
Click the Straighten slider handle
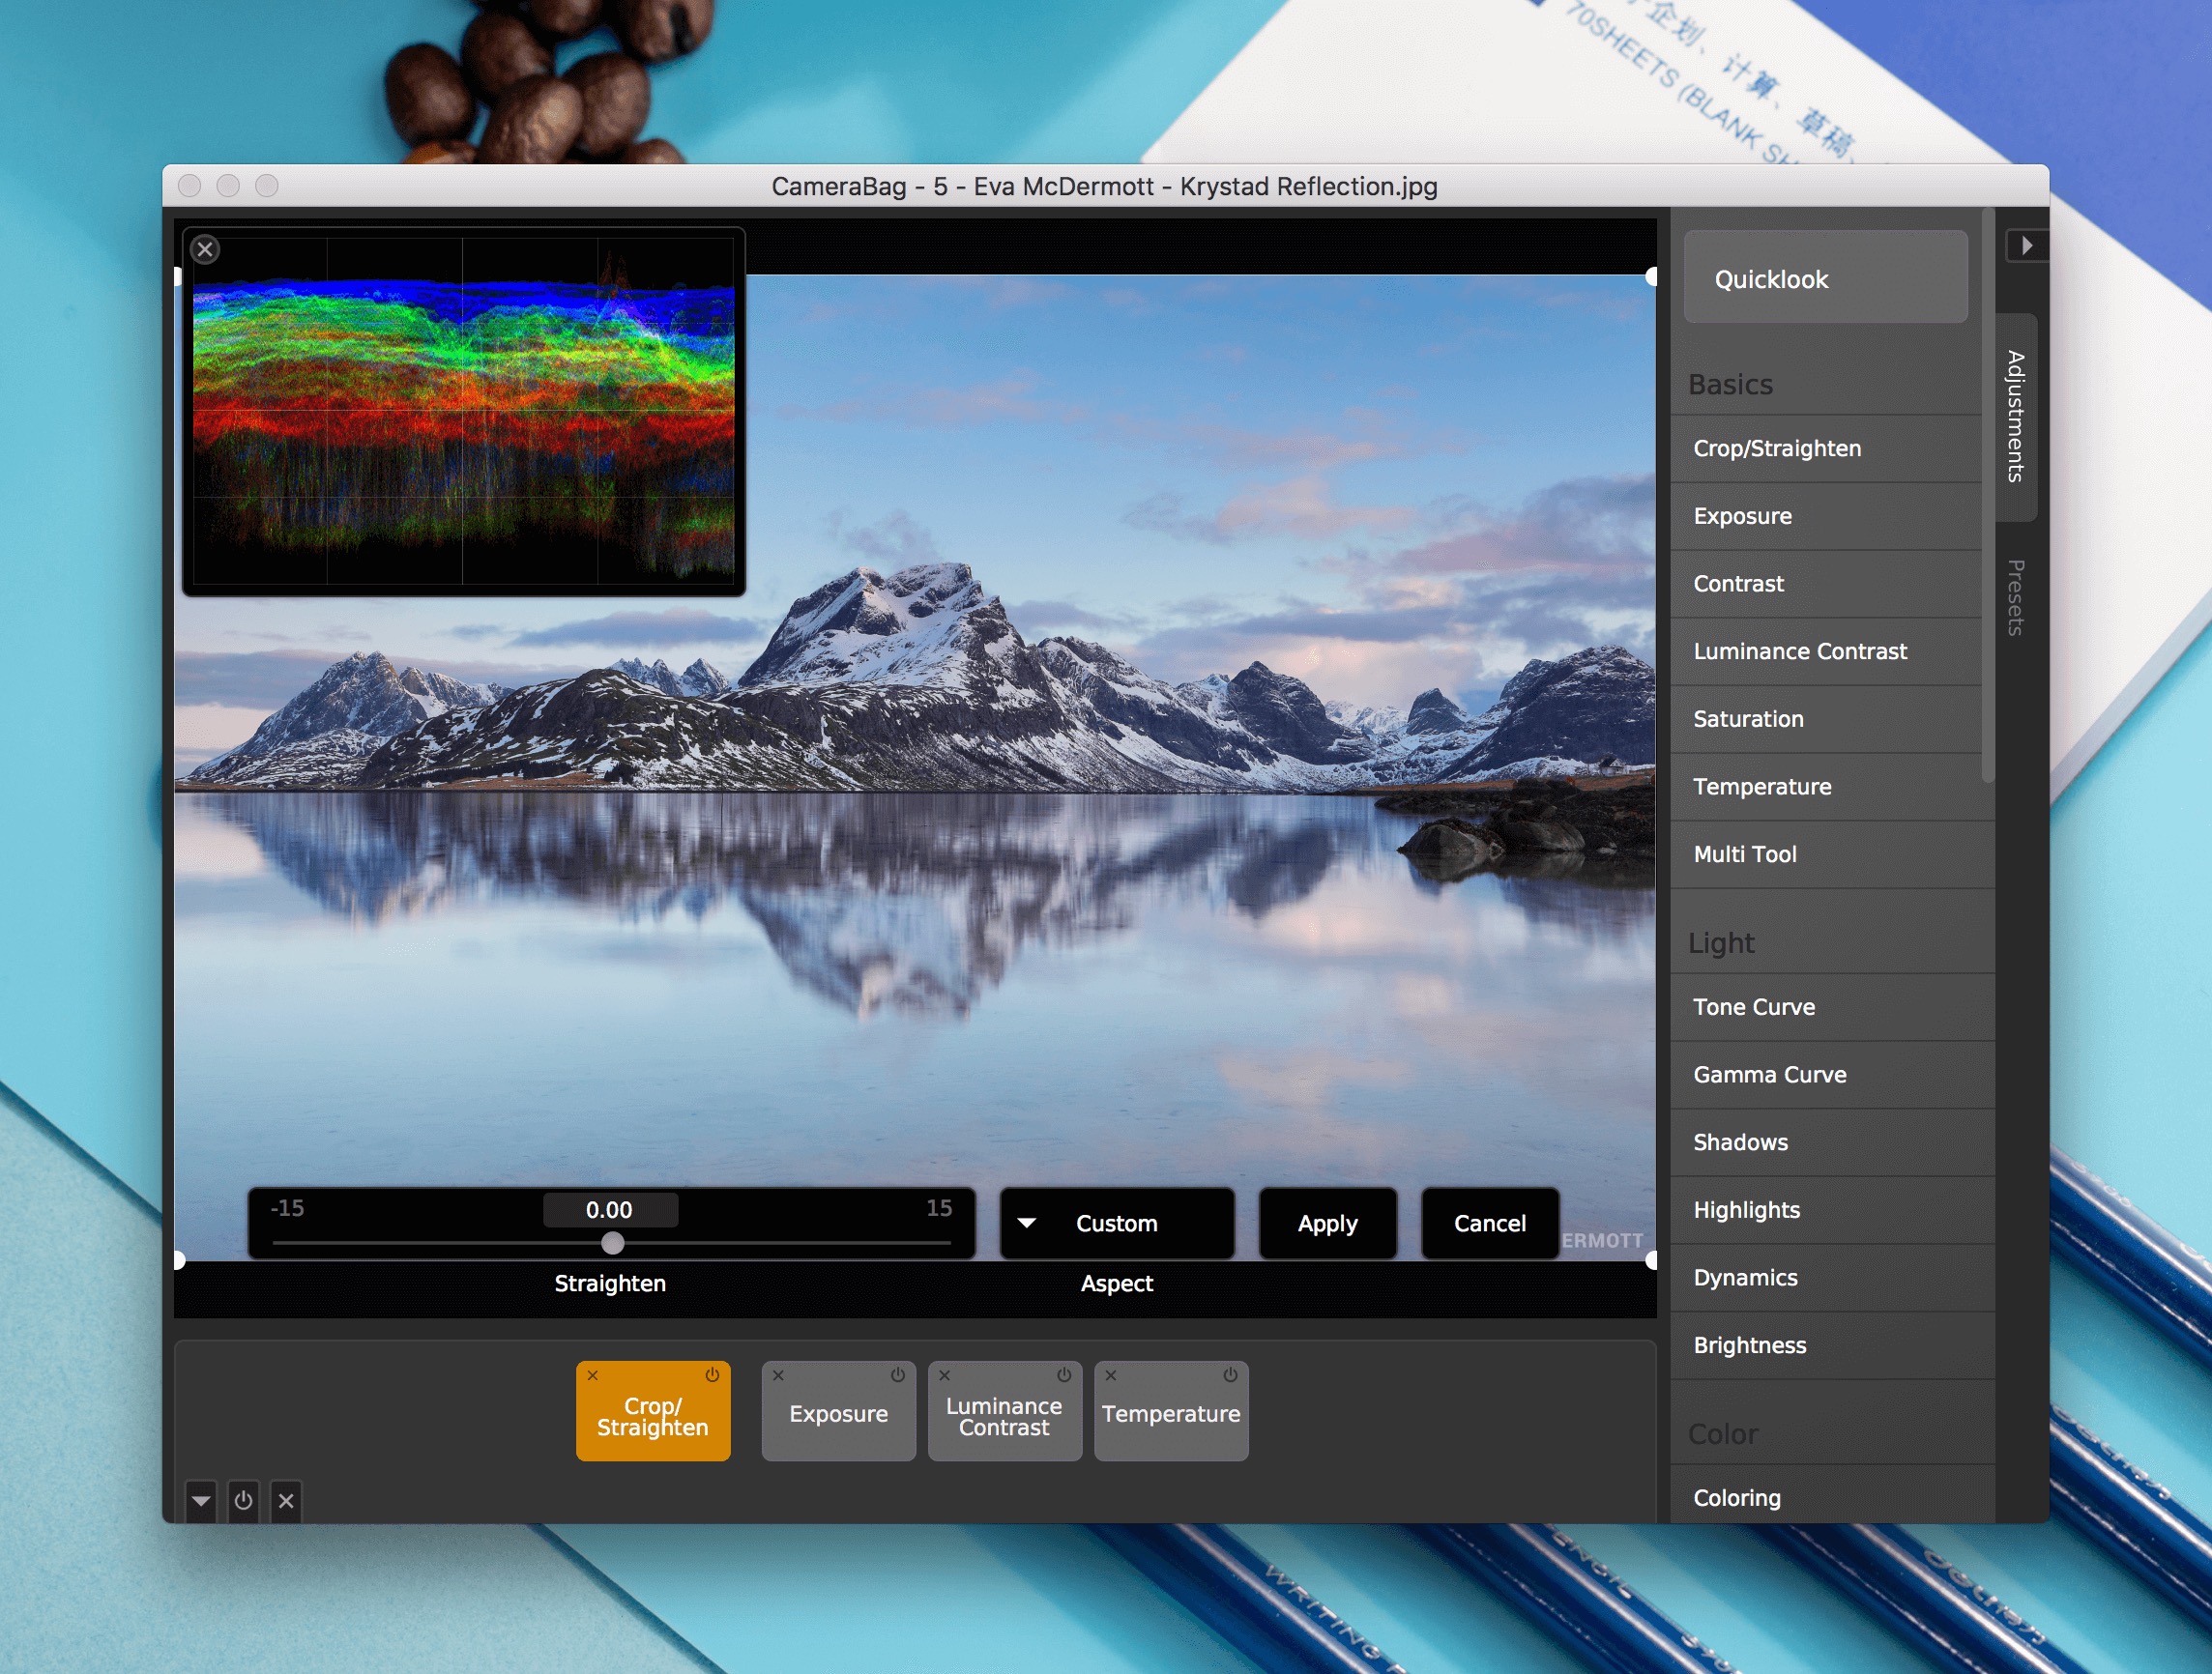613,1243
